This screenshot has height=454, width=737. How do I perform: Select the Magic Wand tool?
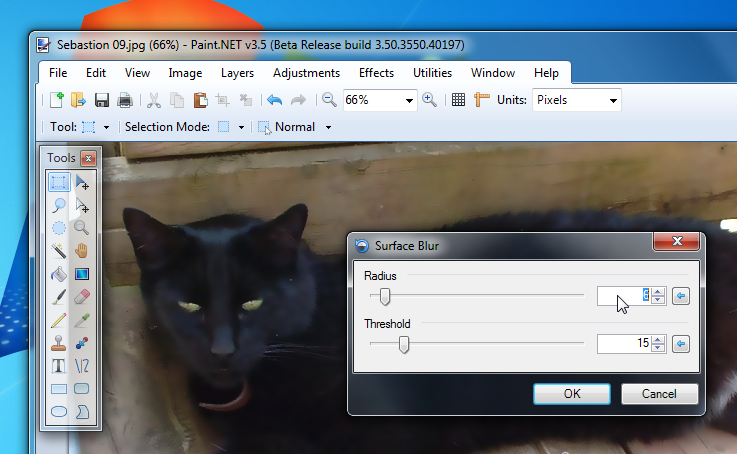[x=59, y=251]
